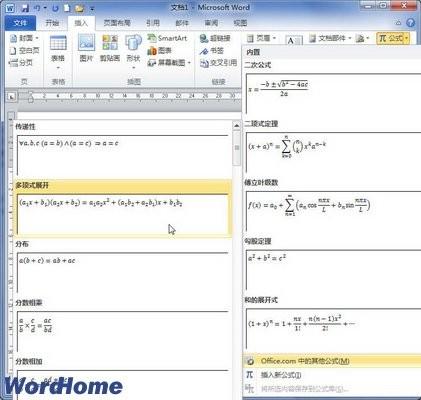Insert a 超链接 hyperlink

215,38
